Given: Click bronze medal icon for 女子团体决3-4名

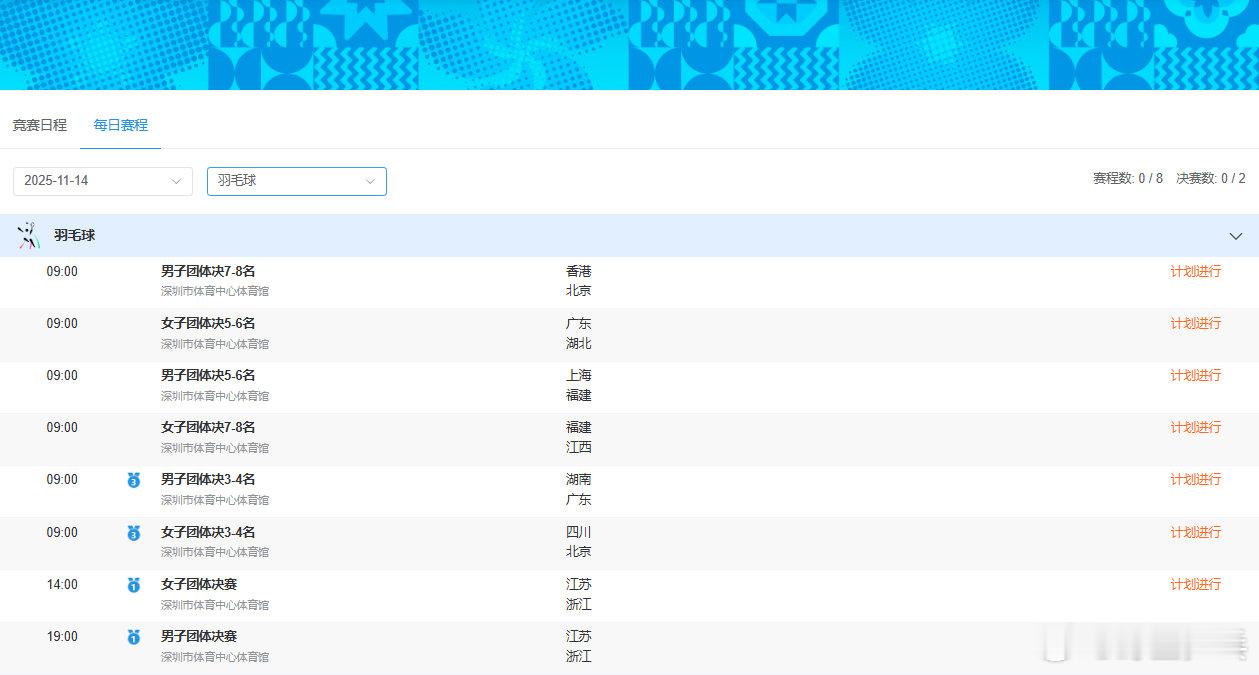Looking at the screenshot, I should pyautogui.click(x=134, y=534).
